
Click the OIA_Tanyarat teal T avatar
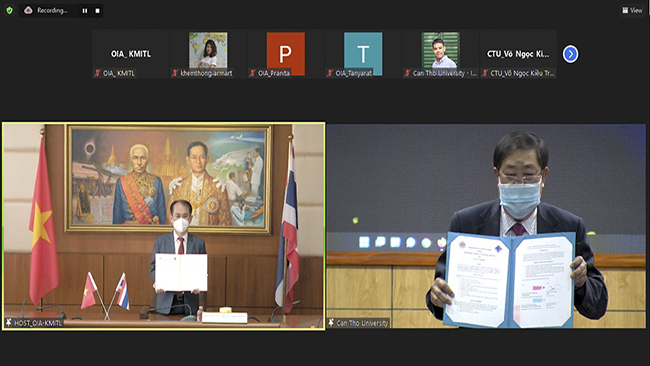[363, 54]
